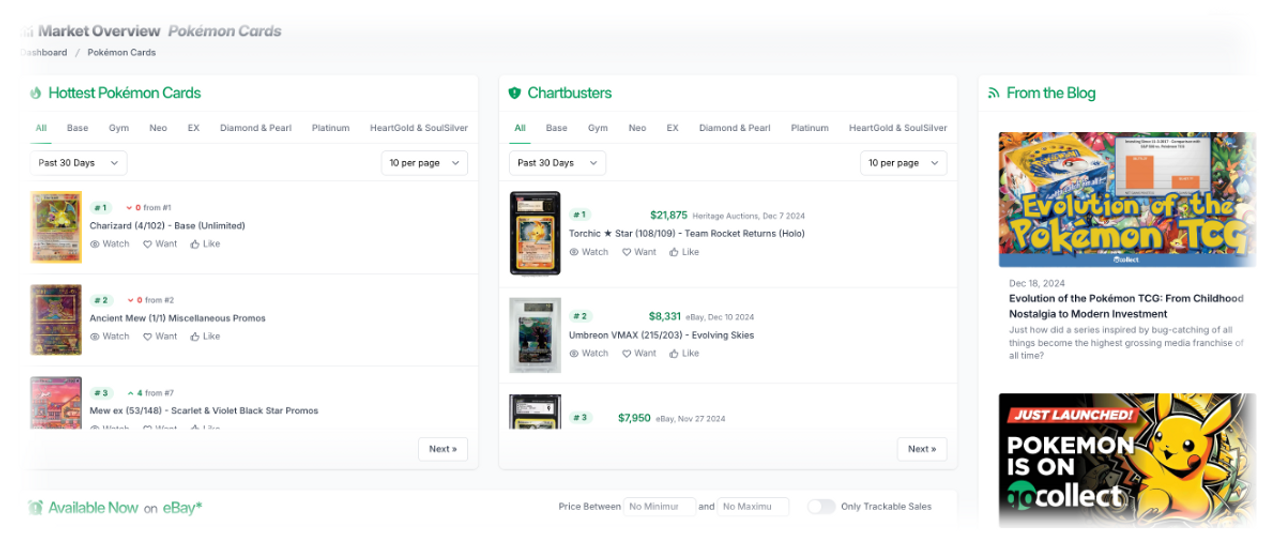
Task: Click the No Maximum price field
Action: pos(753,506)
